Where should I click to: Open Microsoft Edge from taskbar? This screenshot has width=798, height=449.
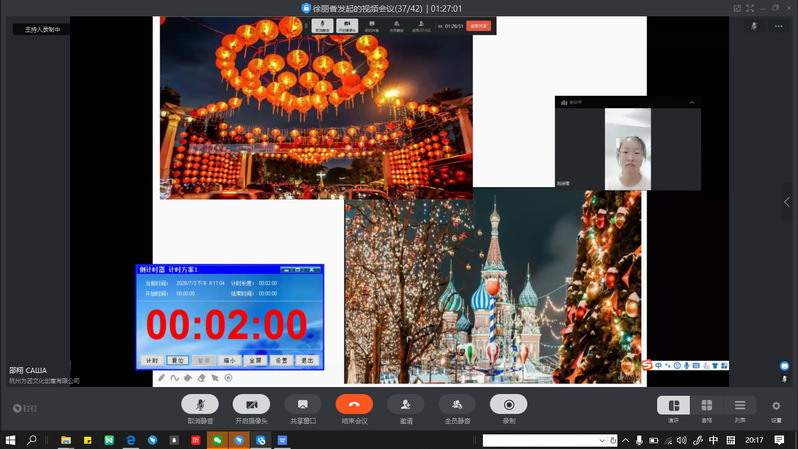131,440
